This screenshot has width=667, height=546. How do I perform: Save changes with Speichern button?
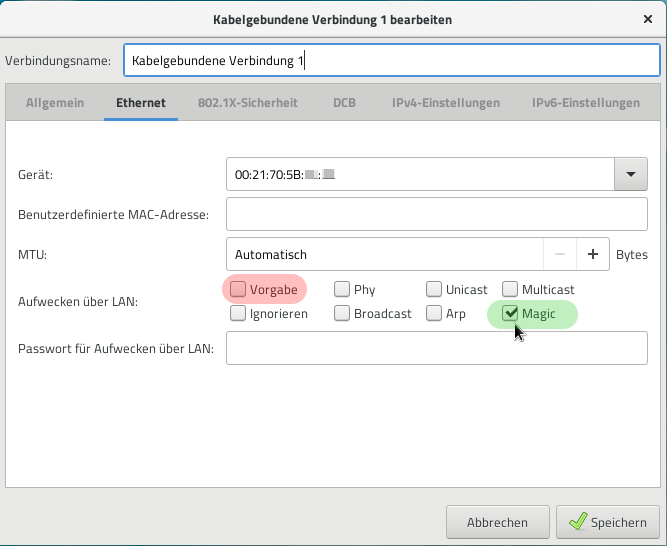(608, 522)
